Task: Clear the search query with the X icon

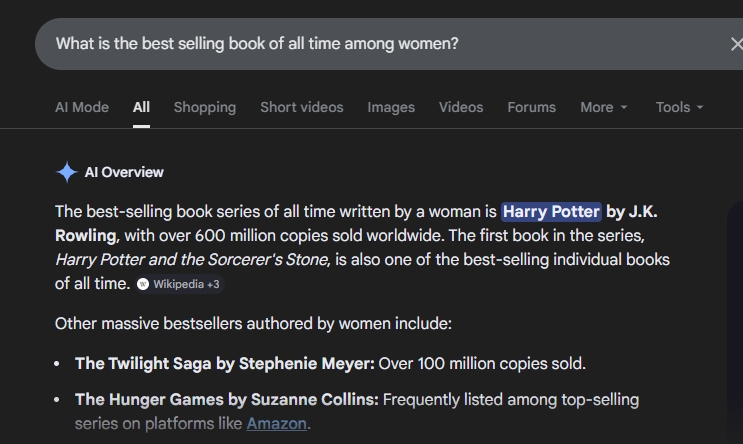Action: tap(737, 44)
